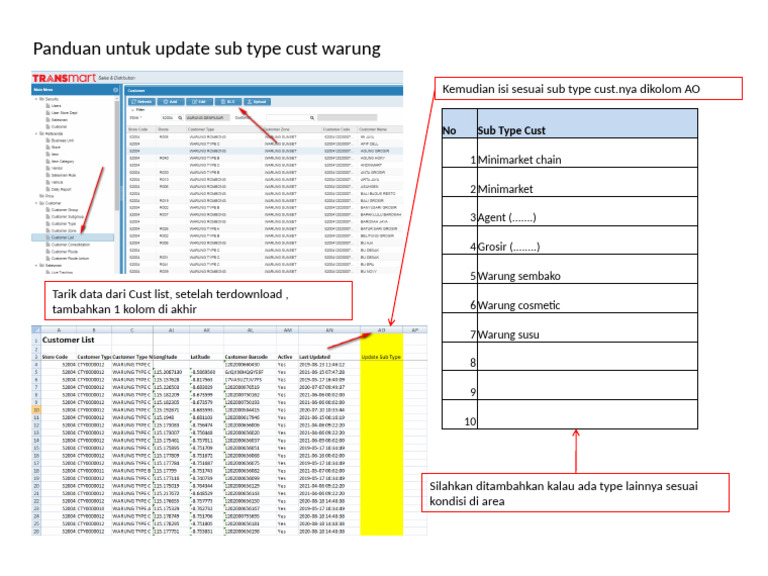This screenshot has width=768, height=576.
Task: Select Excel column AO header
Action: click(382, 330)
